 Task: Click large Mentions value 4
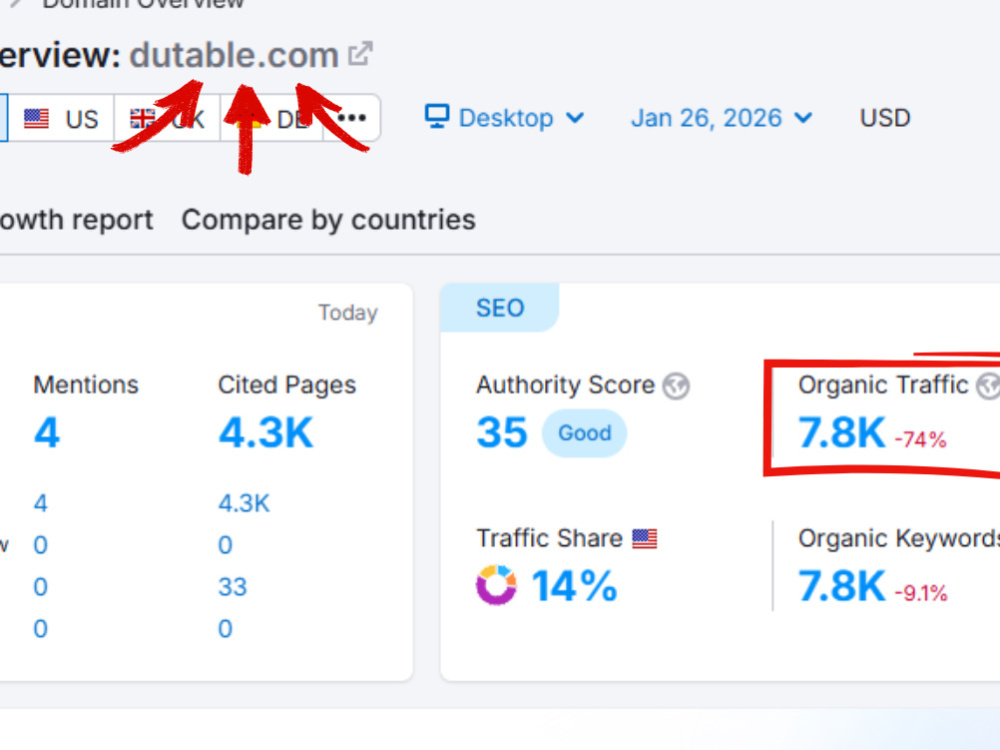click(x=47, y=433)
